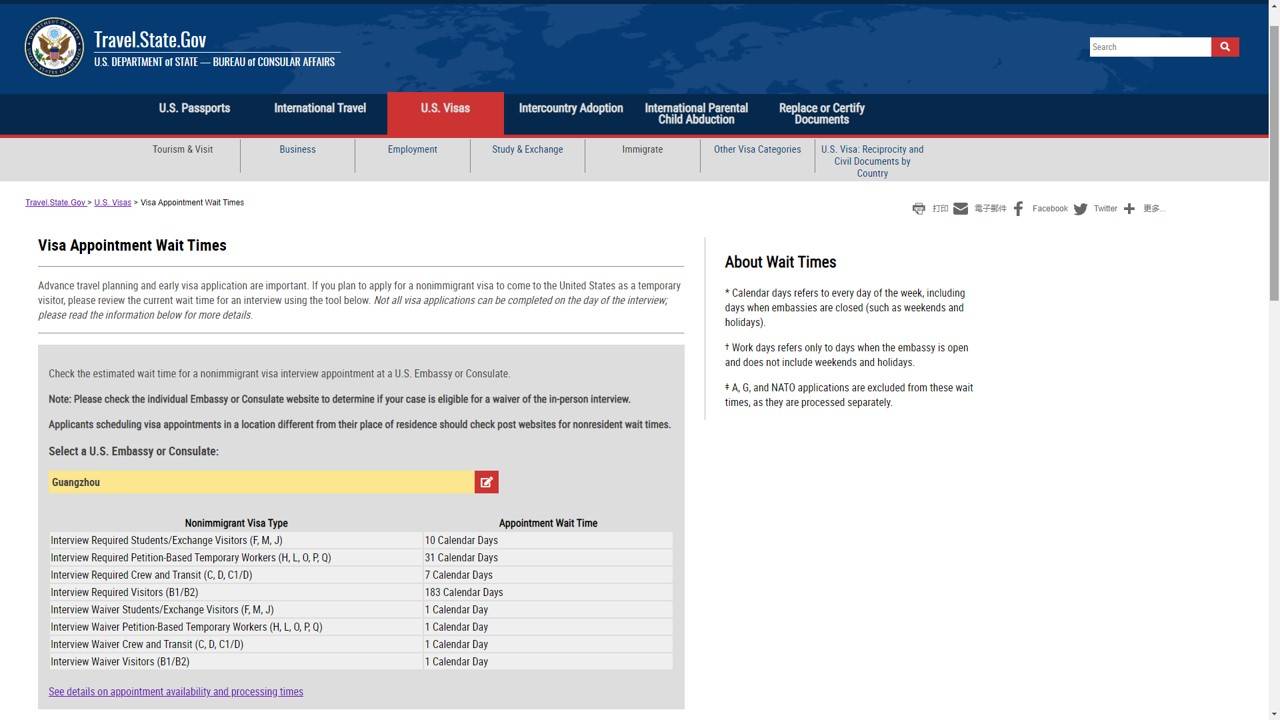
Task: Open the U.S. Passports menu
Action: (194, 108)
